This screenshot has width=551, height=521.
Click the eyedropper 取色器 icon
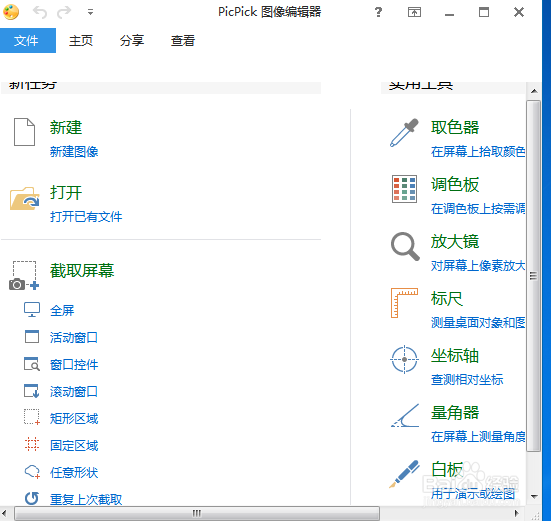404,132
